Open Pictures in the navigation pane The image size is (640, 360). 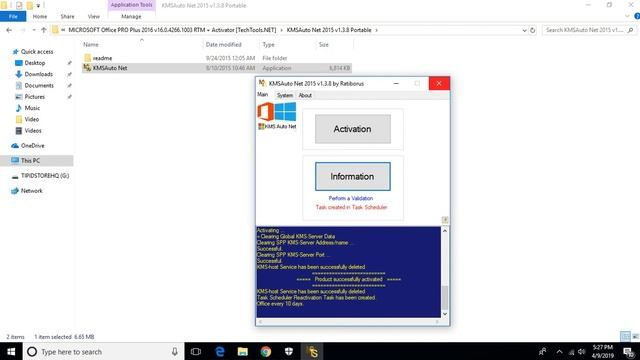point(34,97)
